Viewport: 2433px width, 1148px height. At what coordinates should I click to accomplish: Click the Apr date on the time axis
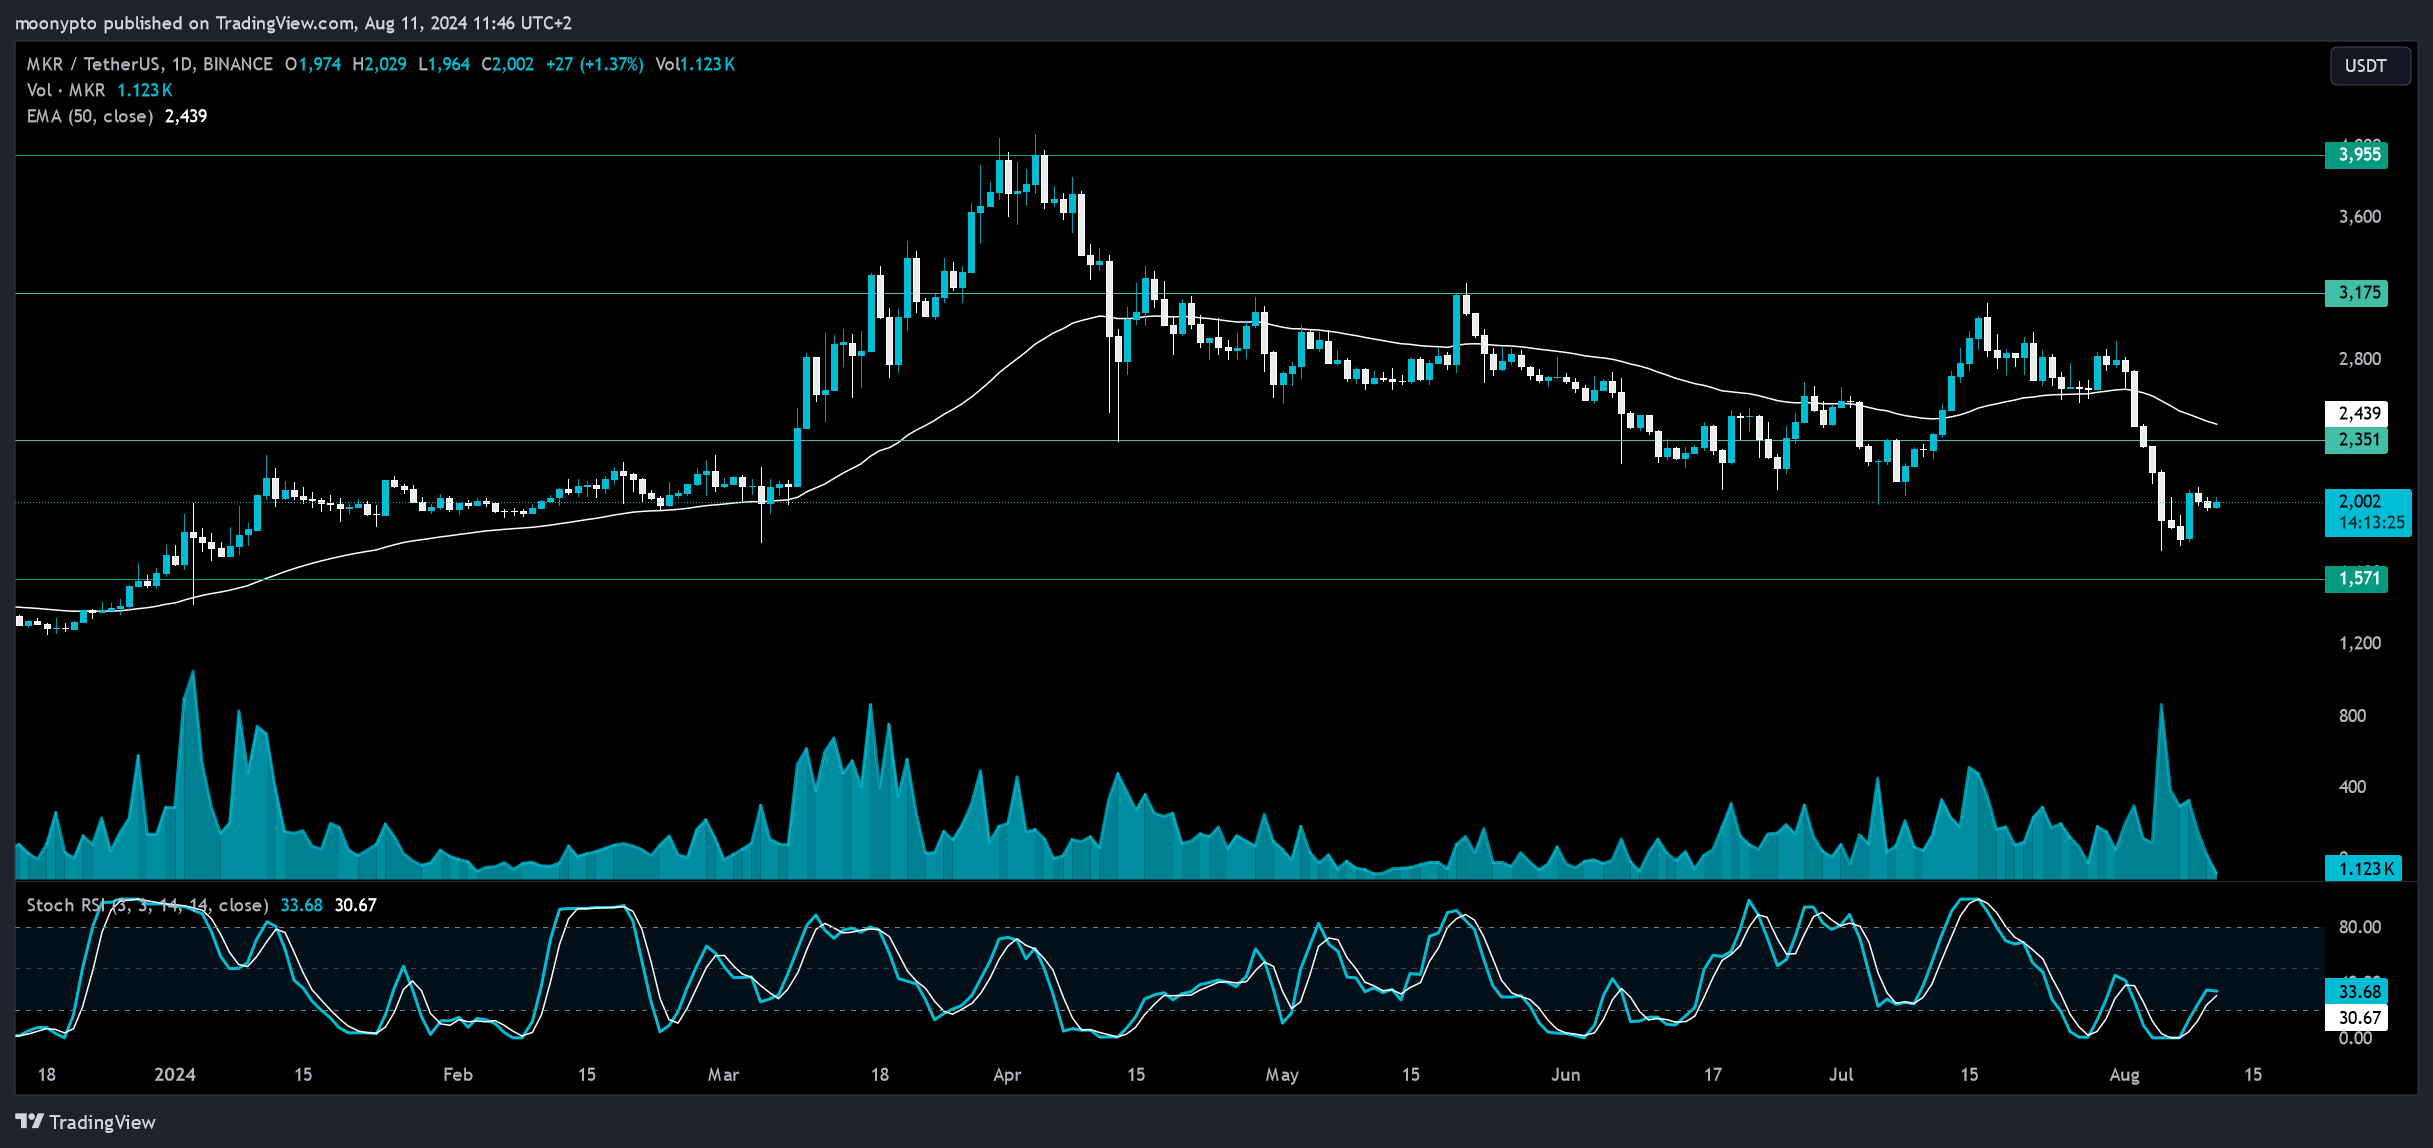click(1007, 1075)
